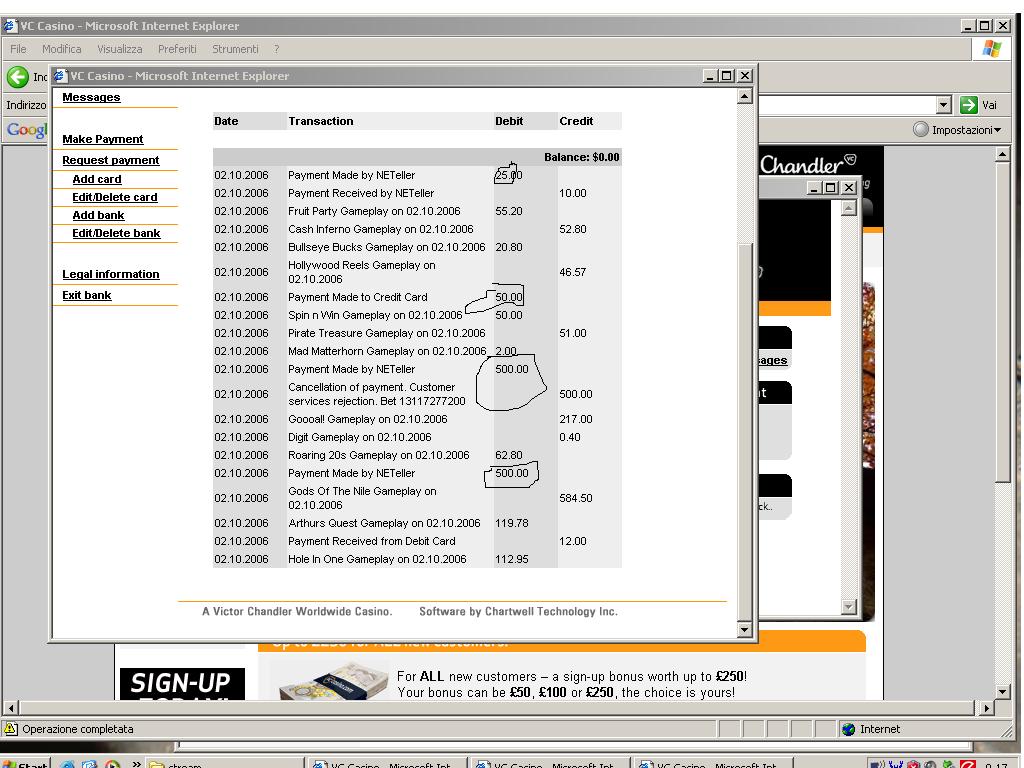This screenshot has width=1024, height=768.
Task: Open the Modifica menu
Action: click(x=61, y=49)
